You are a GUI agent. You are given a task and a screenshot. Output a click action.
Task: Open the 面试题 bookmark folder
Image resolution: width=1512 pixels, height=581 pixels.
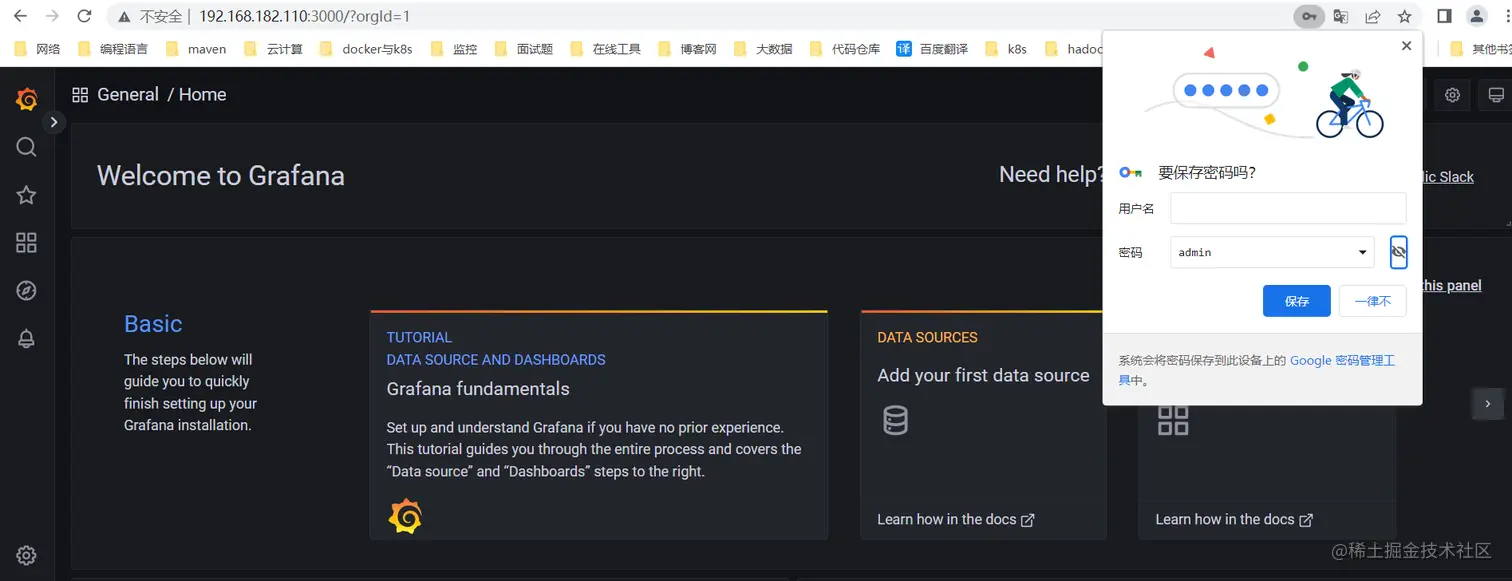[524, 48]
